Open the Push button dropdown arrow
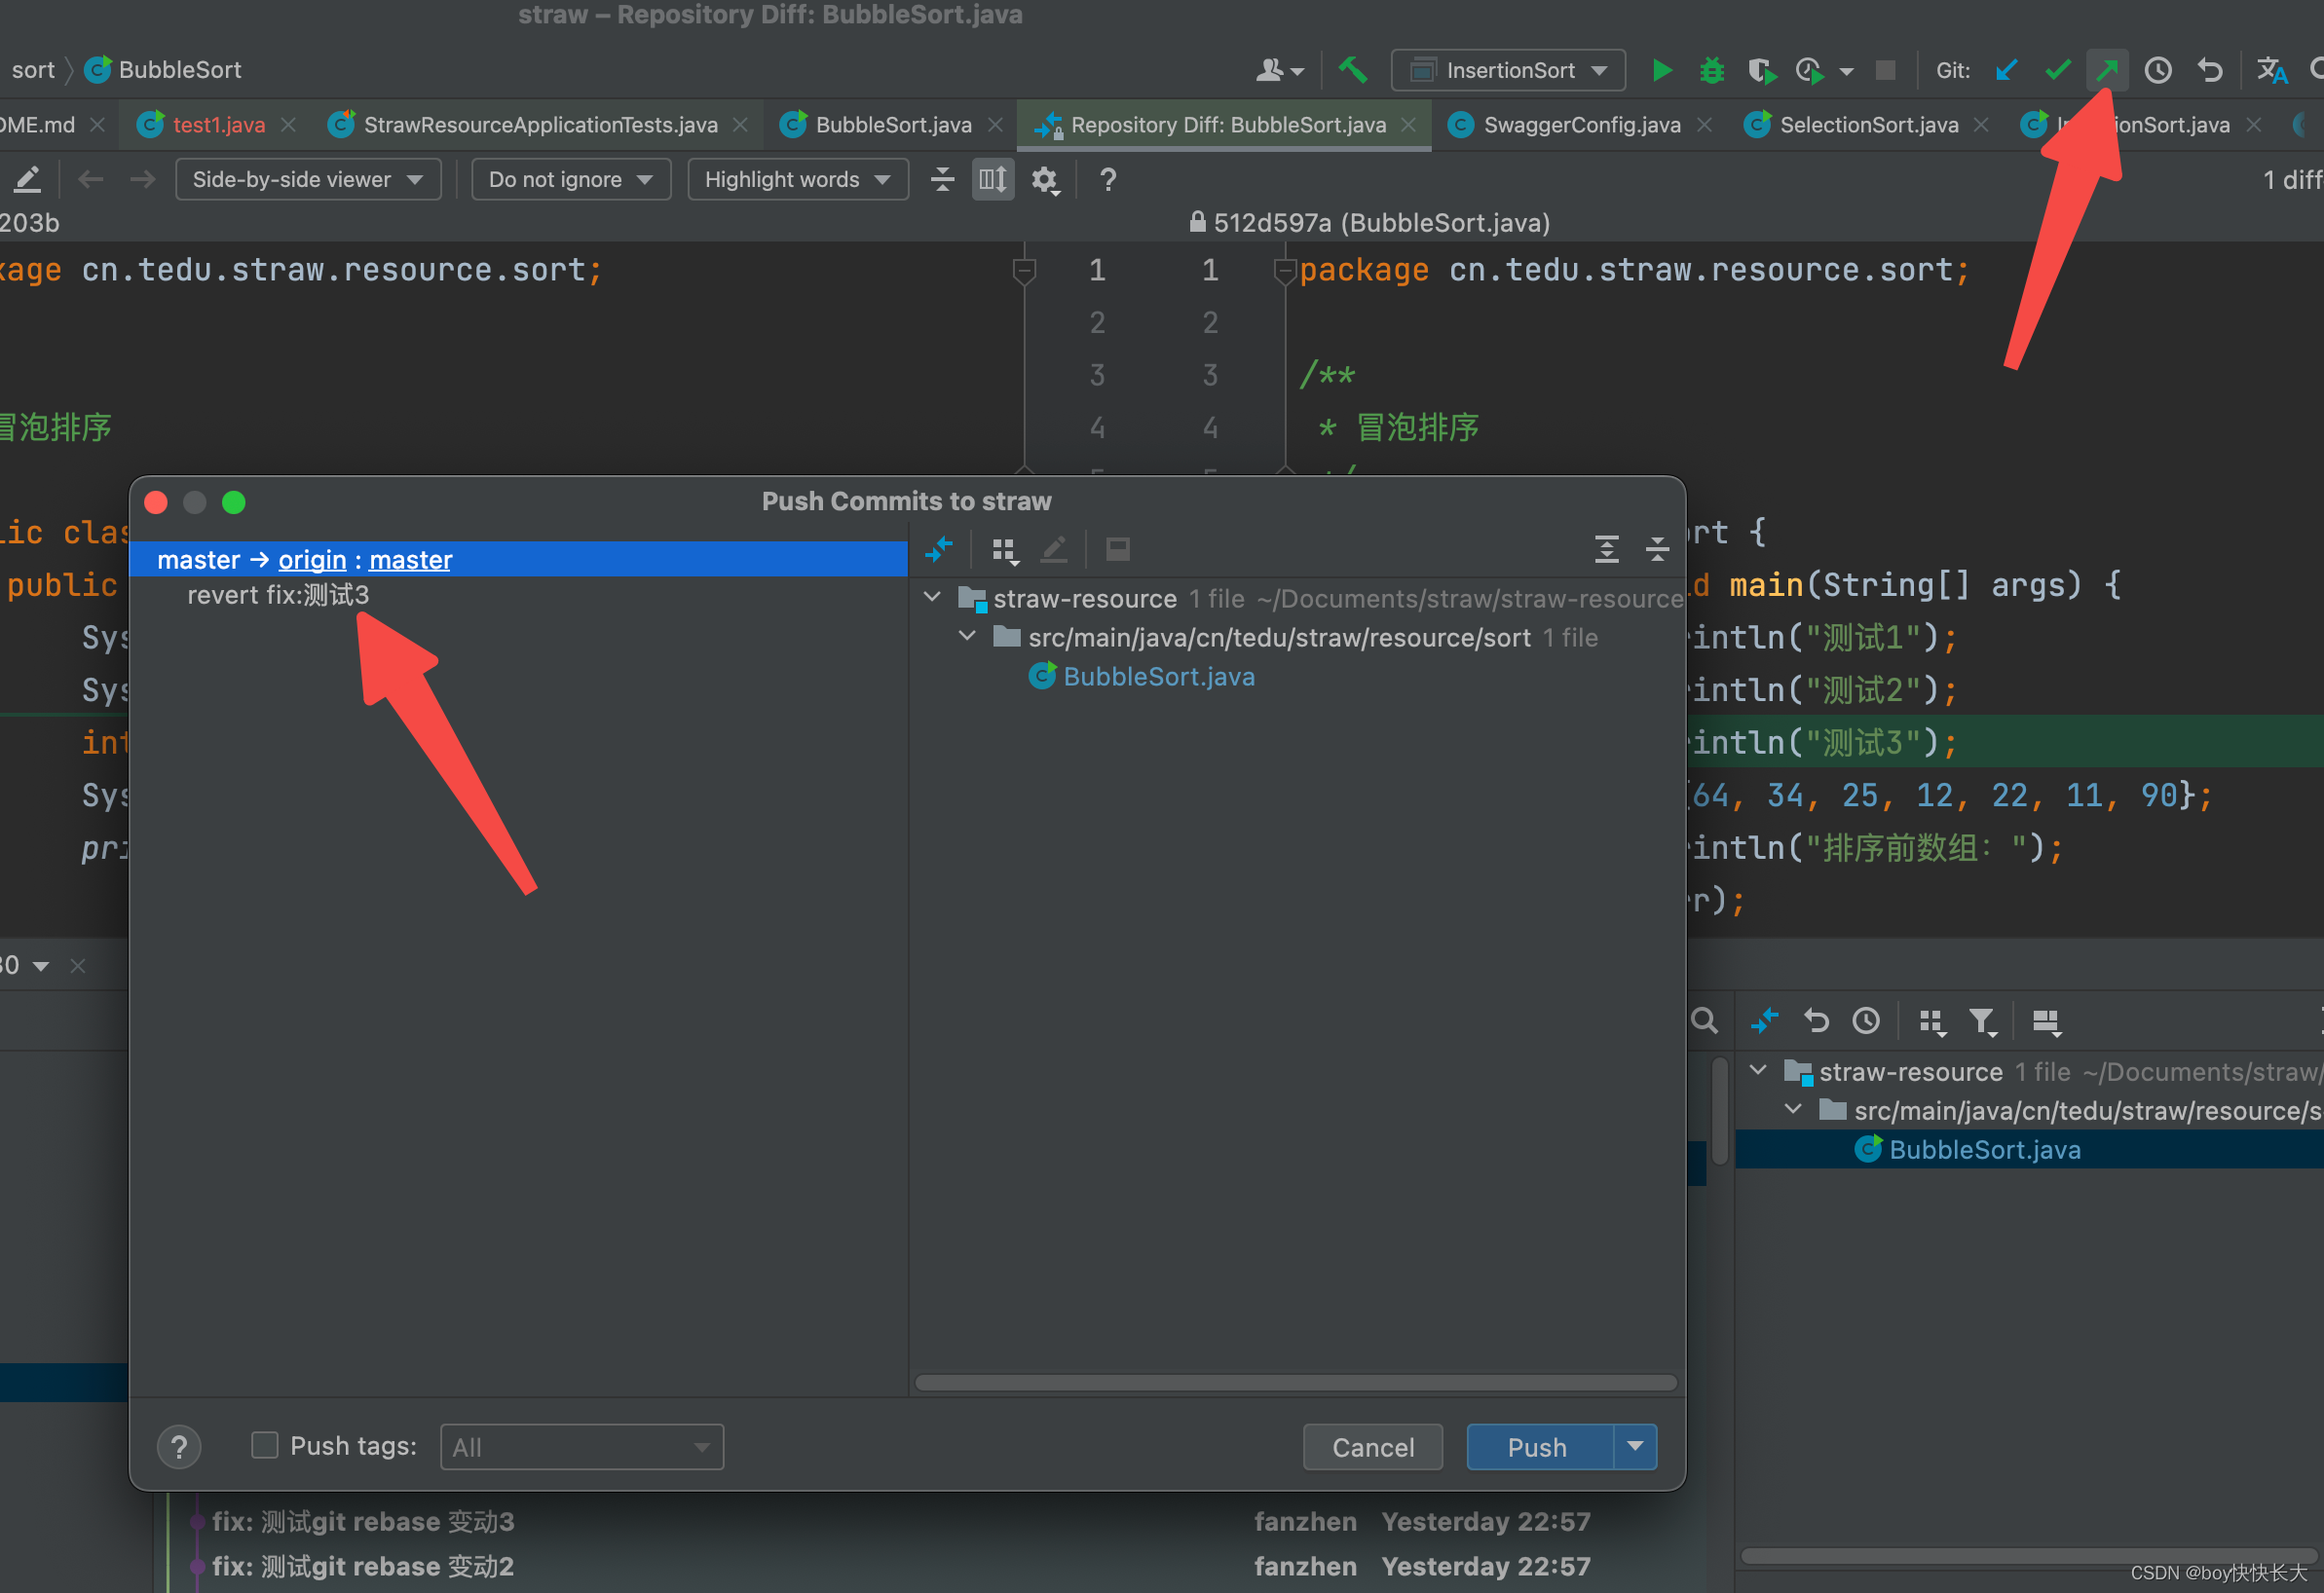 pyautogui.click(x=1635, y=1446)
